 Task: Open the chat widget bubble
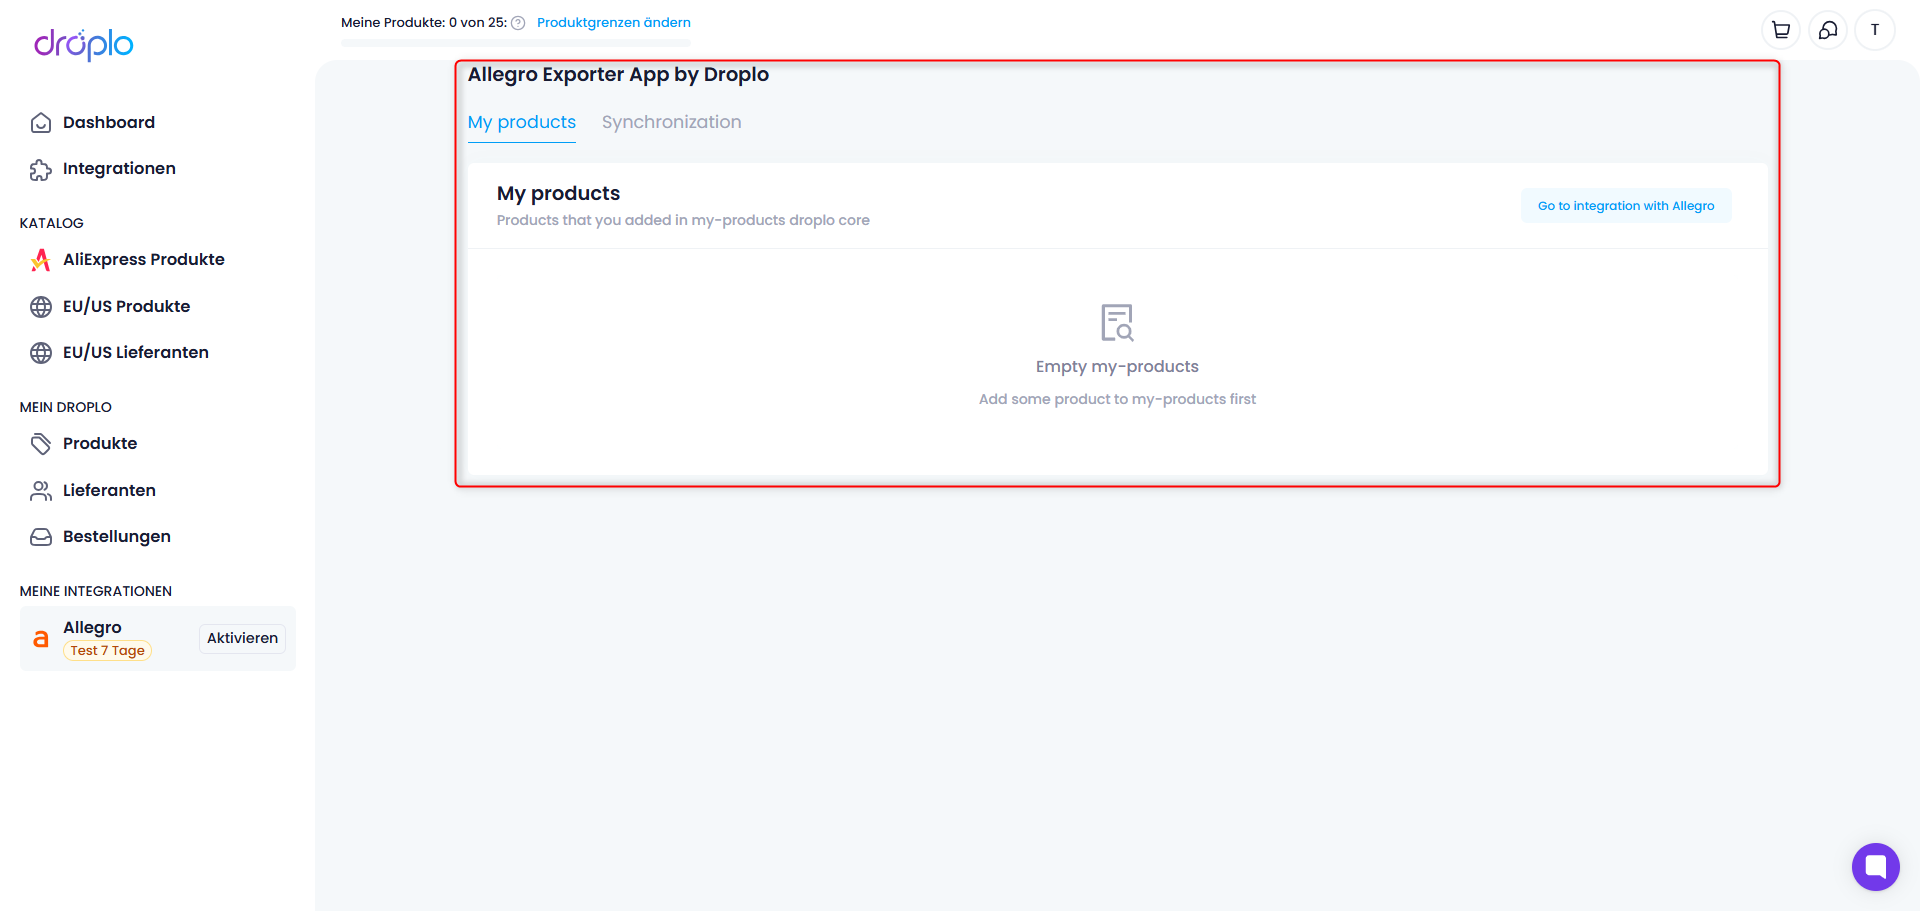(1875, 867)
